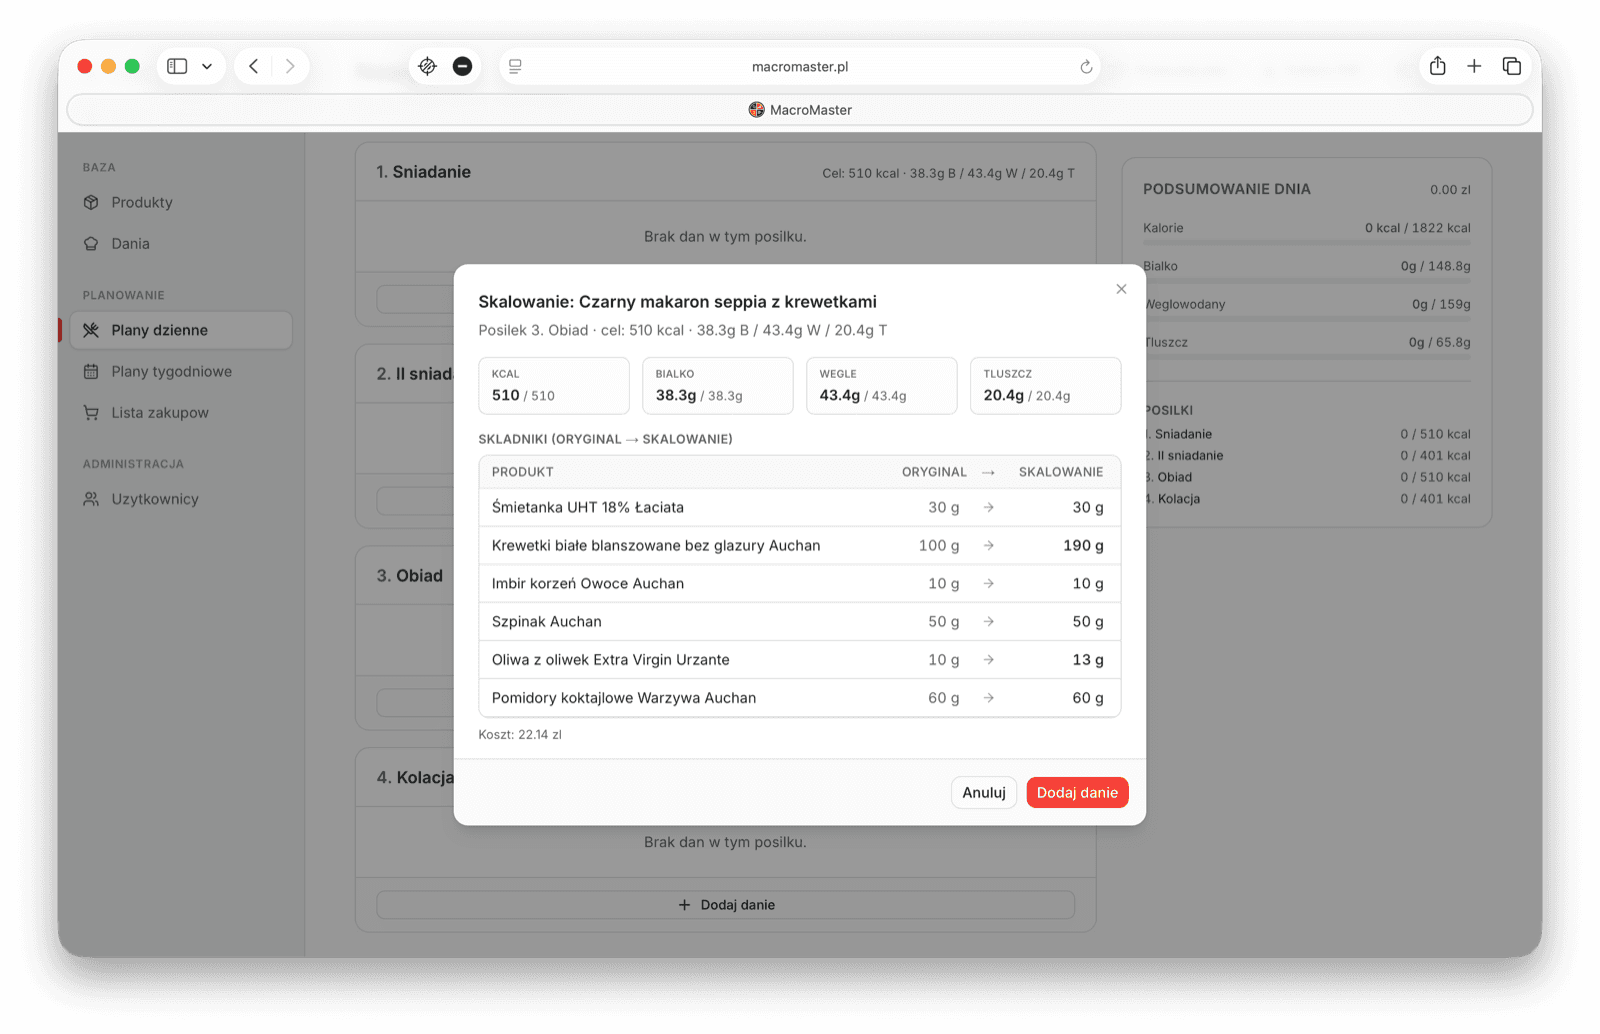Open Plany tygodniowe in the sidebar
The image size is (1600, 1034).
(181, 371)
